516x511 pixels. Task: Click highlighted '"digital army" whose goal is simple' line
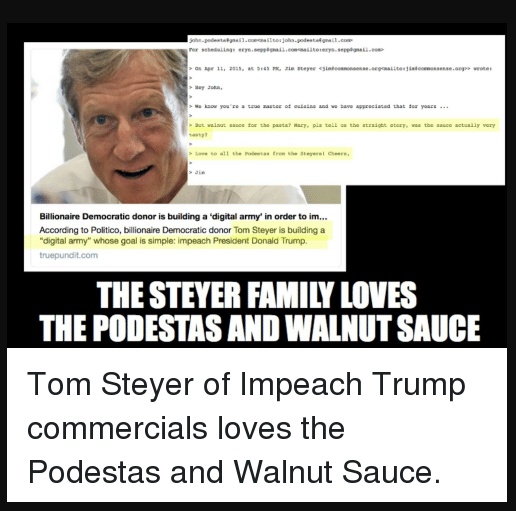(173, 241)
